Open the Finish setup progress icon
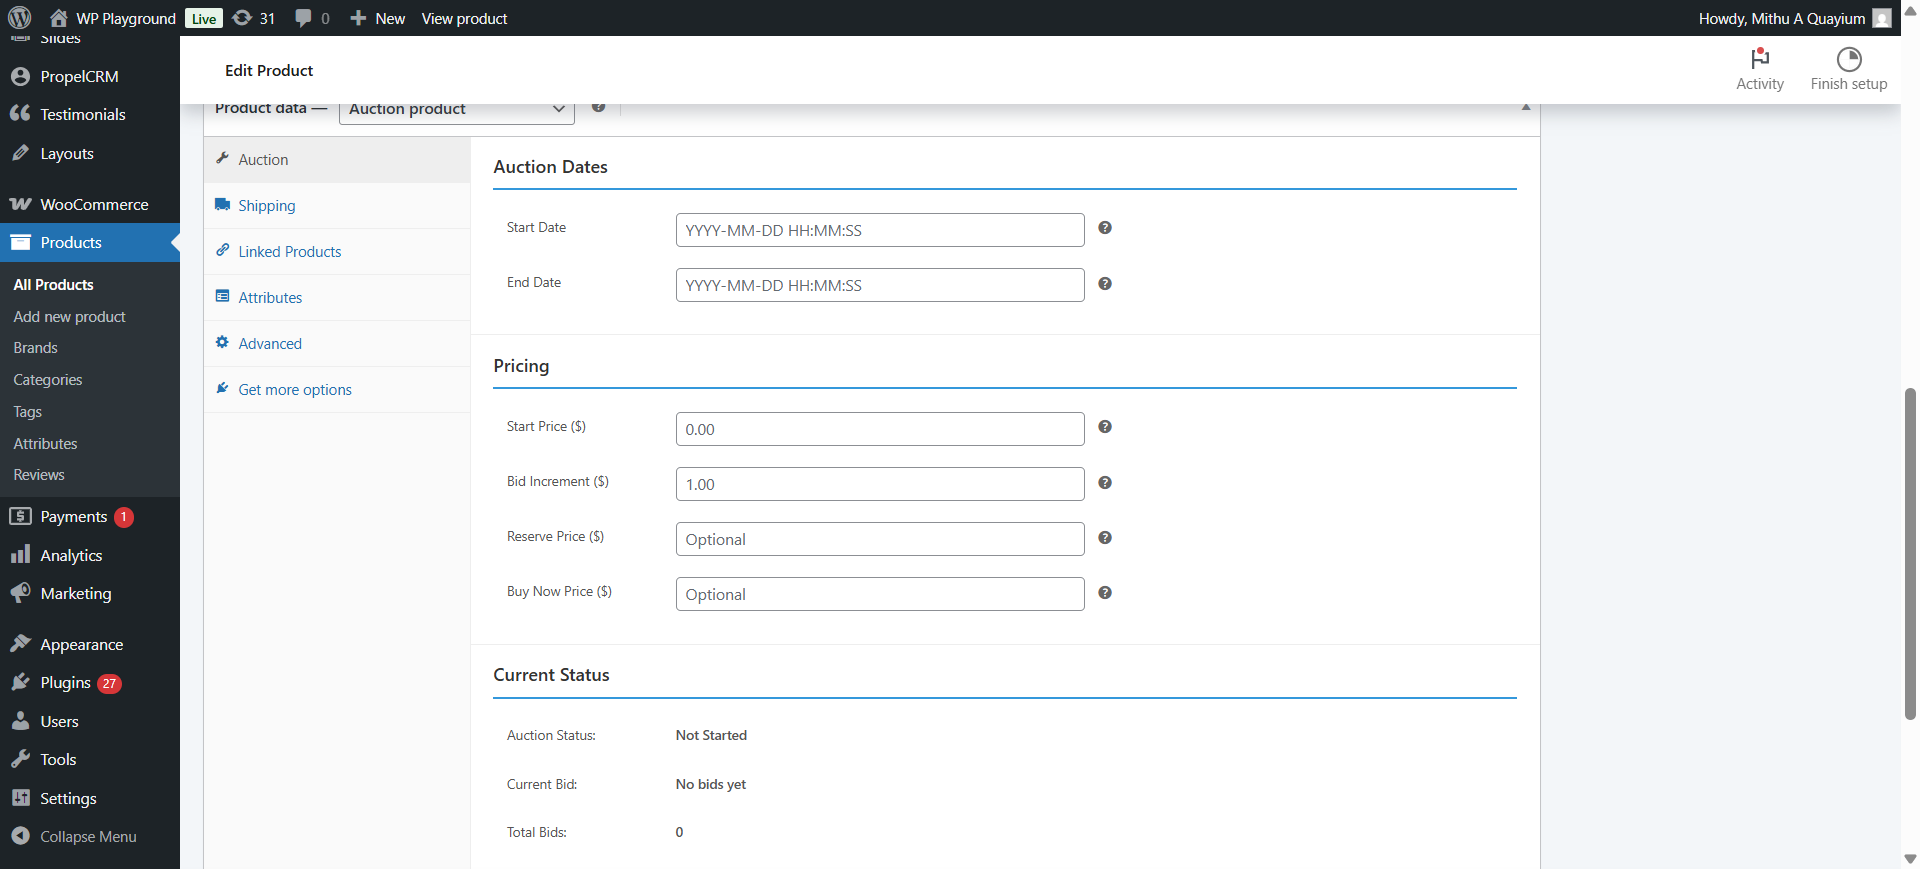Viewport: 1920px width, 869px height. point(1848,59)
